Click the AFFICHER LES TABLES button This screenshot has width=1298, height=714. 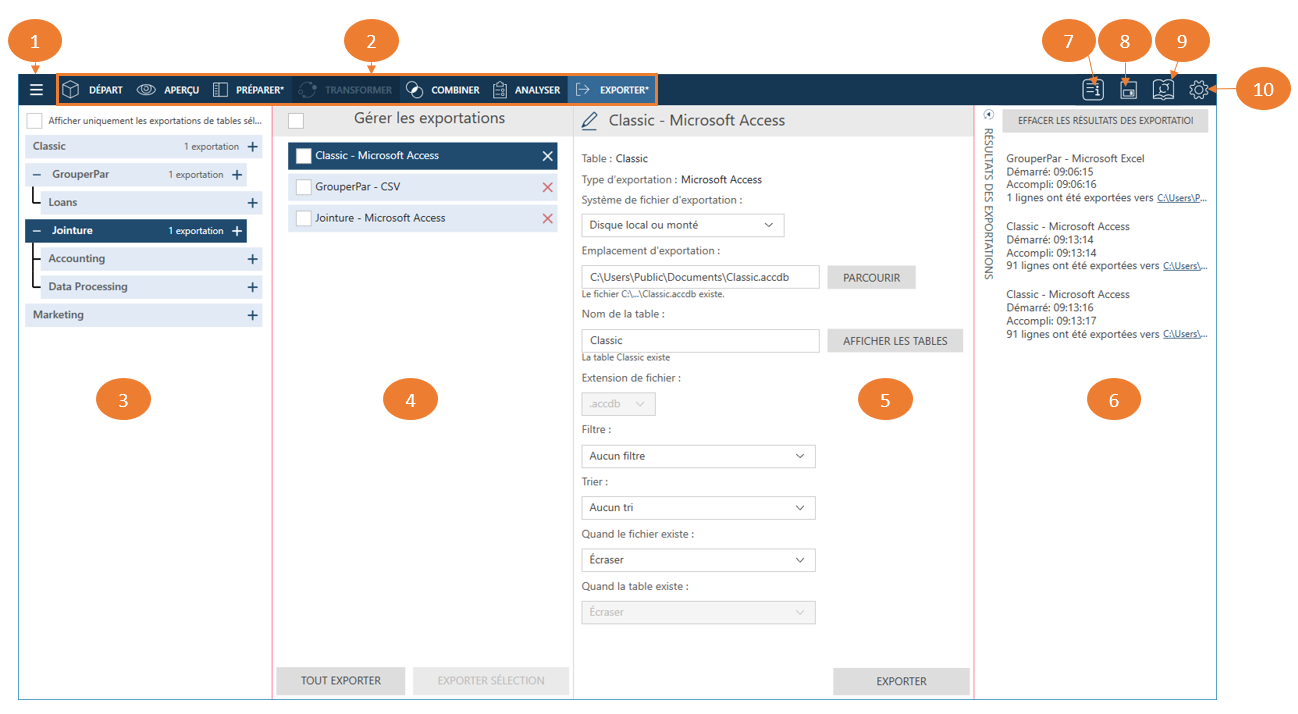895,341
